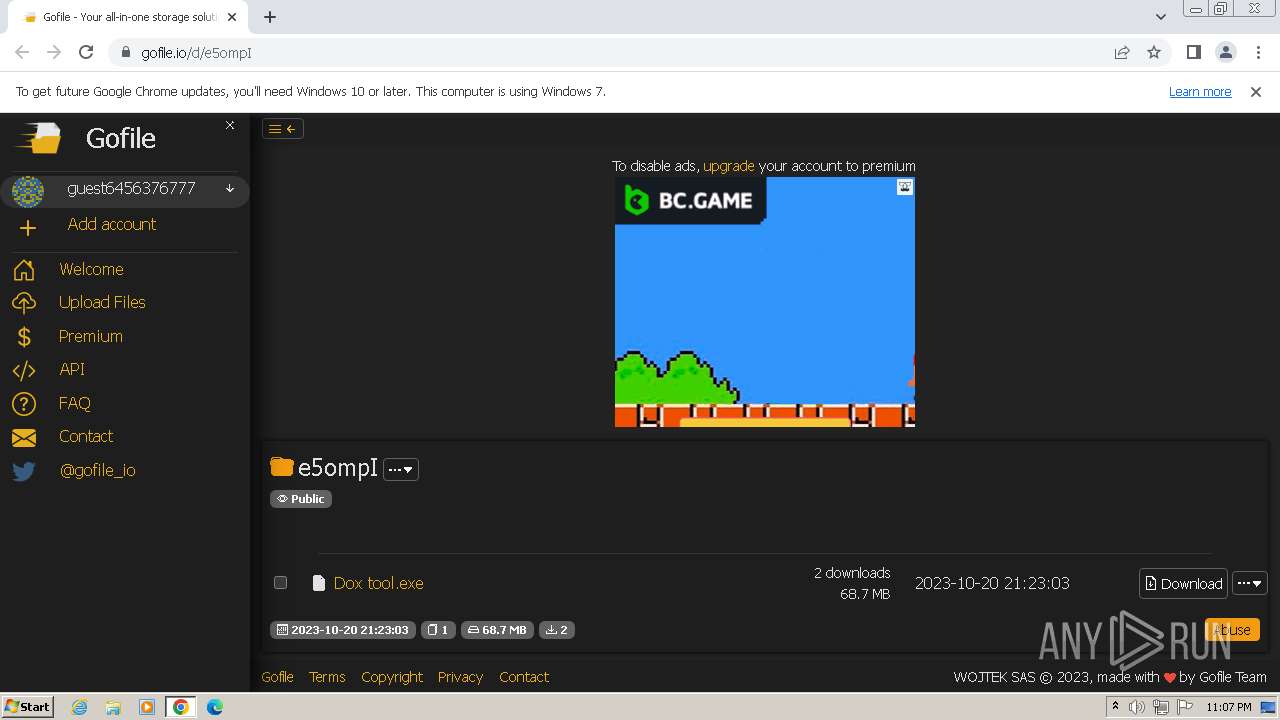Open the footer Privacy link
The height and width of the screenshot is (720, 1280).
click(x=460, y=677)
